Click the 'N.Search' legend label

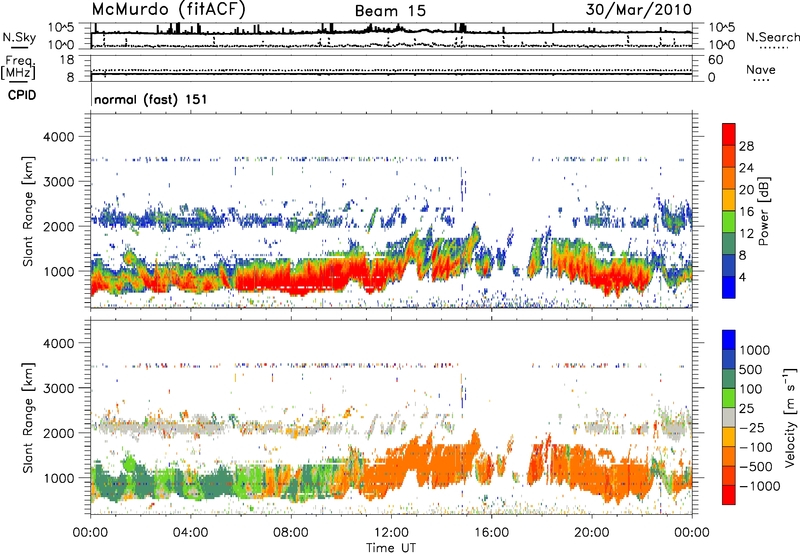click(772, 37)
